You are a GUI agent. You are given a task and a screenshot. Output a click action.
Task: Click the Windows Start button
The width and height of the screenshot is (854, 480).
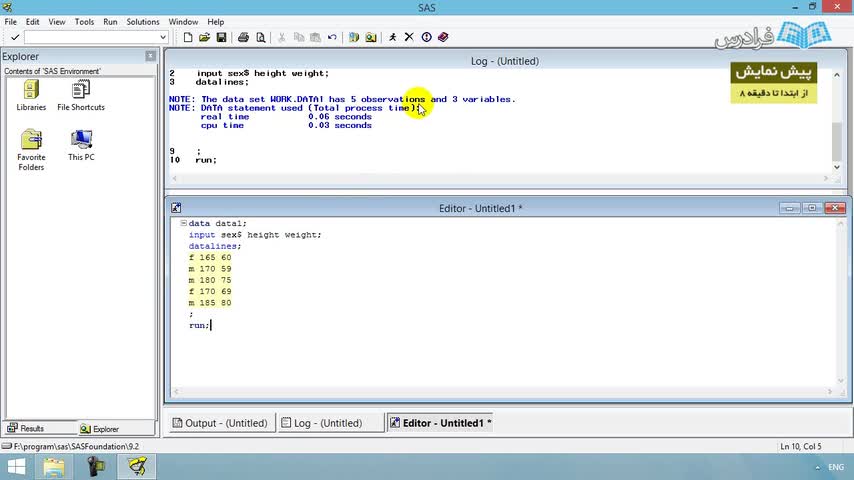click(16, 465)
